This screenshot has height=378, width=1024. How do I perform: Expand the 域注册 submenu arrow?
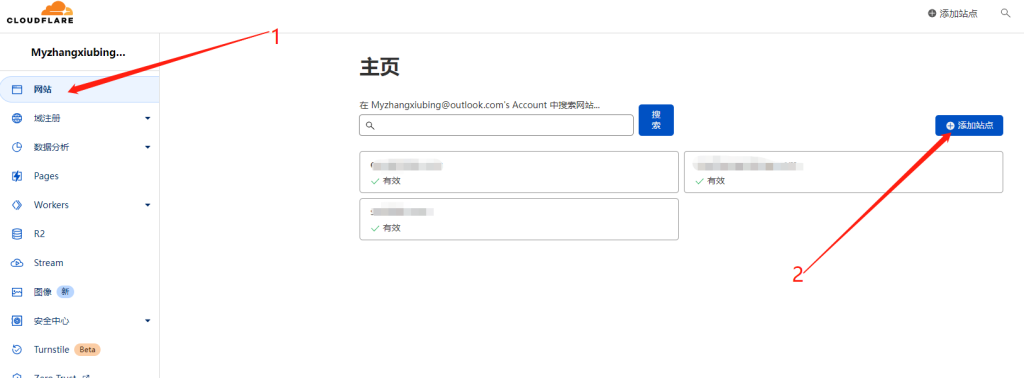point(148,119)
